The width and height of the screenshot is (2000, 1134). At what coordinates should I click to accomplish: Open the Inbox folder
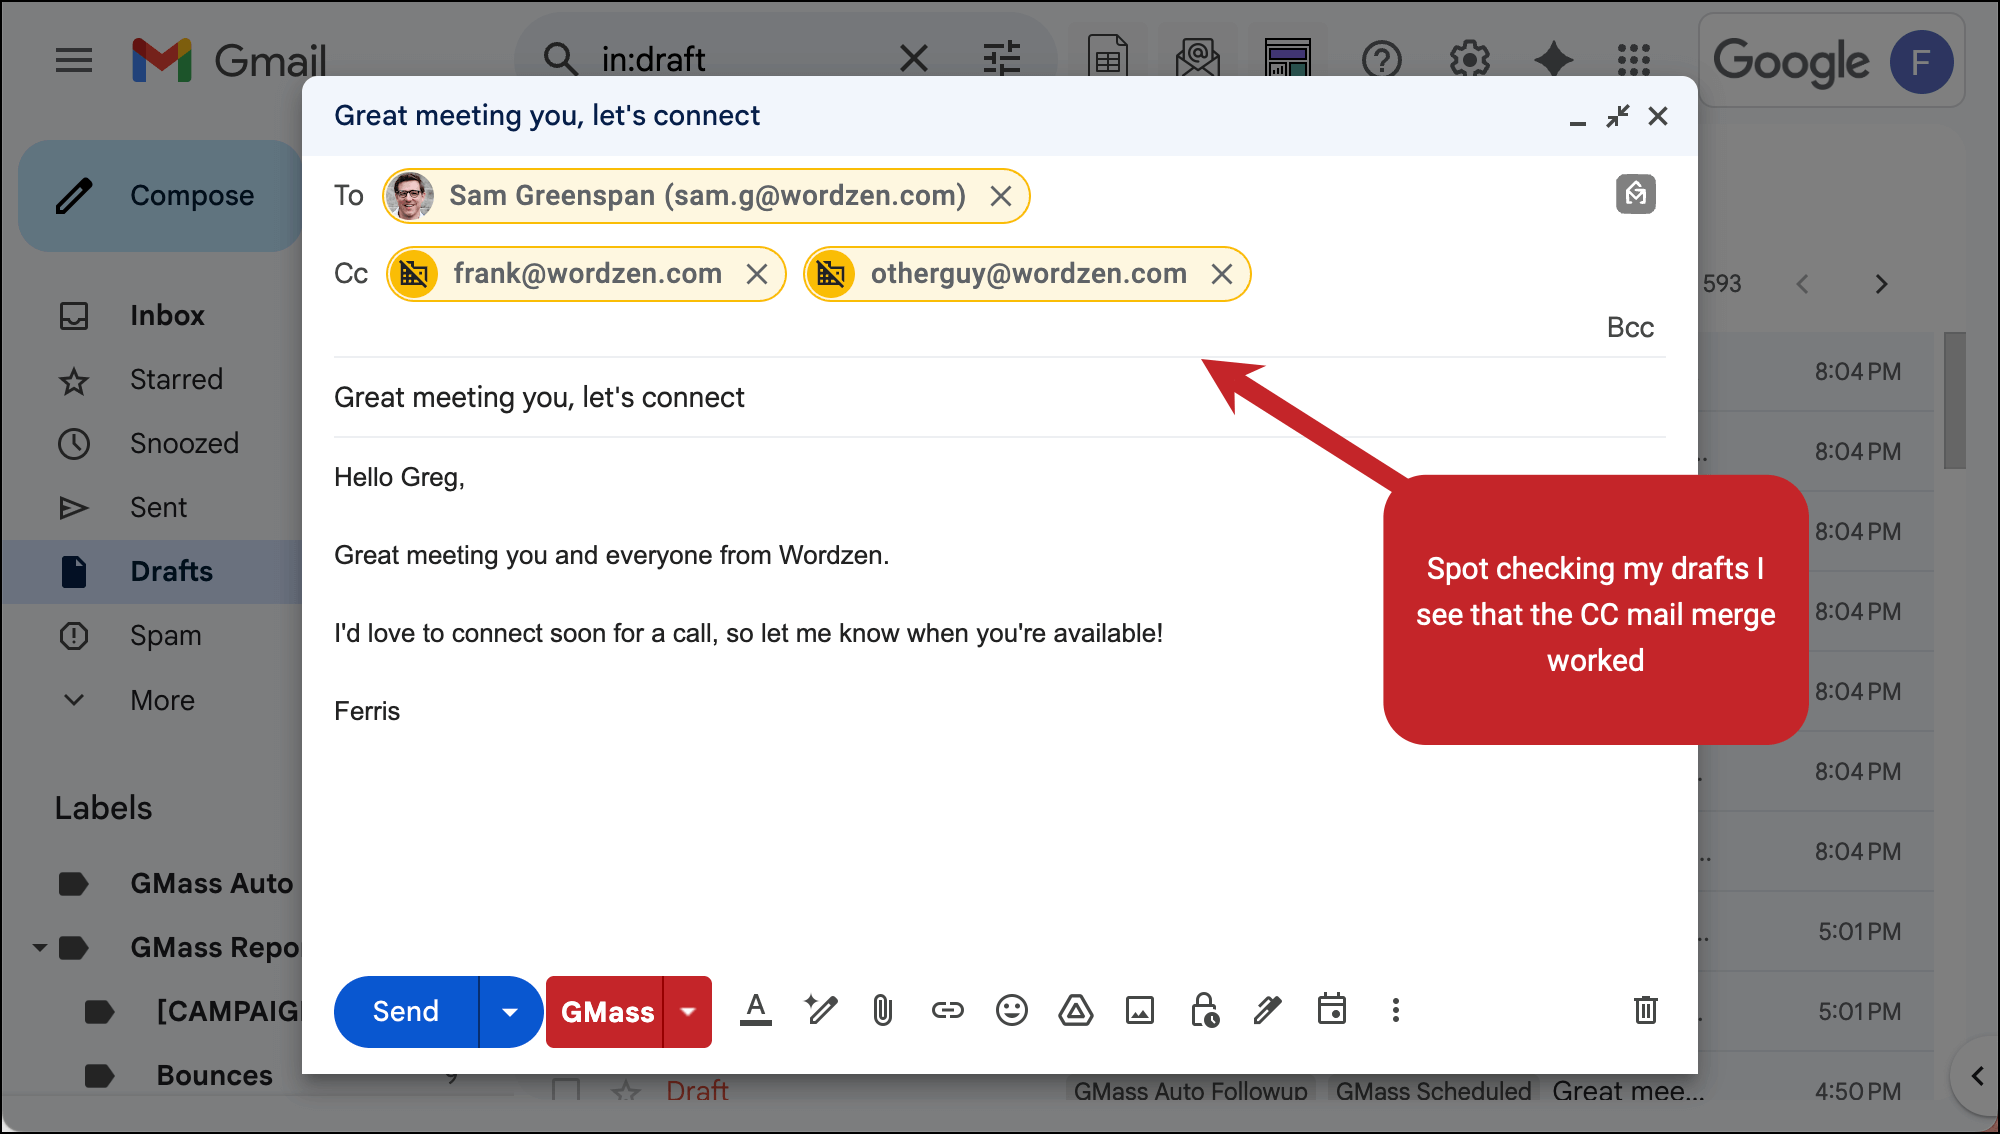click(166, 315)
